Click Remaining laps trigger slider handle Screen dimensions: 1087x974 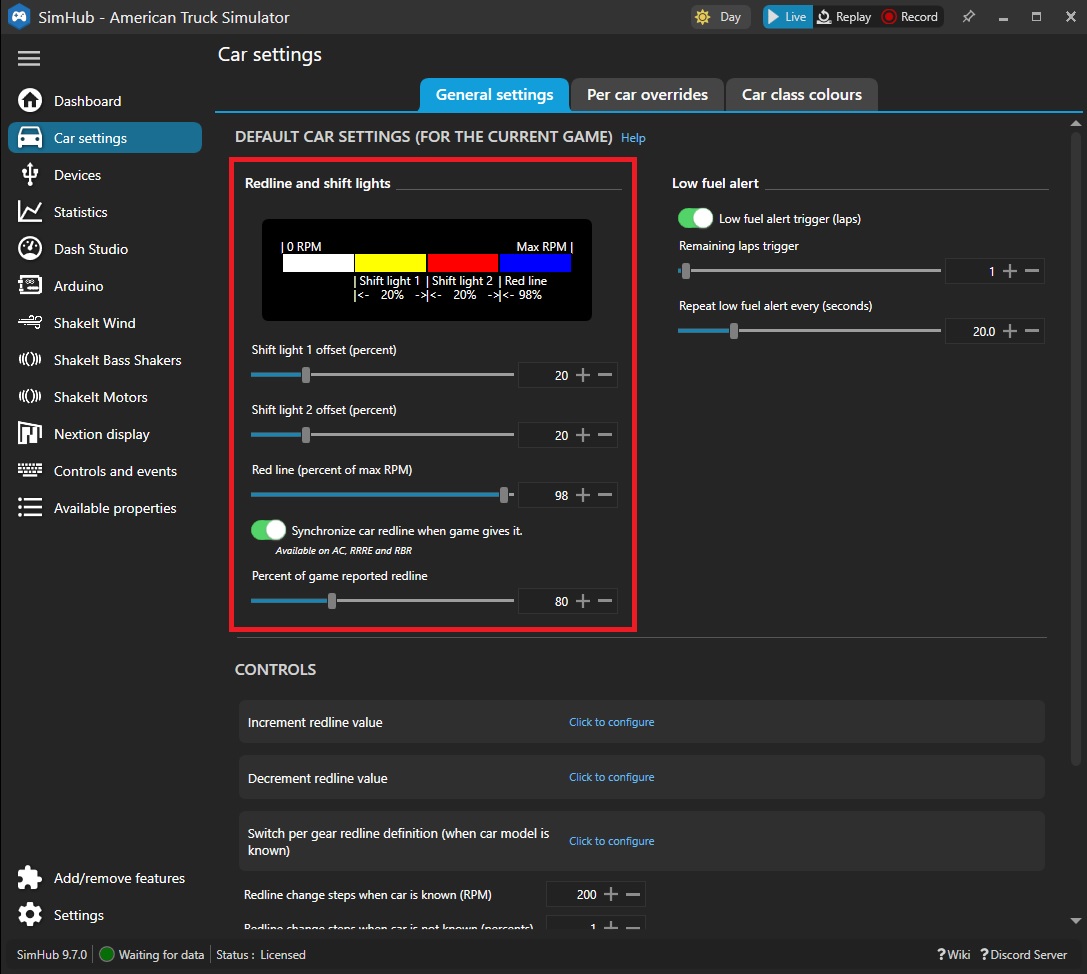pos(686,270)
